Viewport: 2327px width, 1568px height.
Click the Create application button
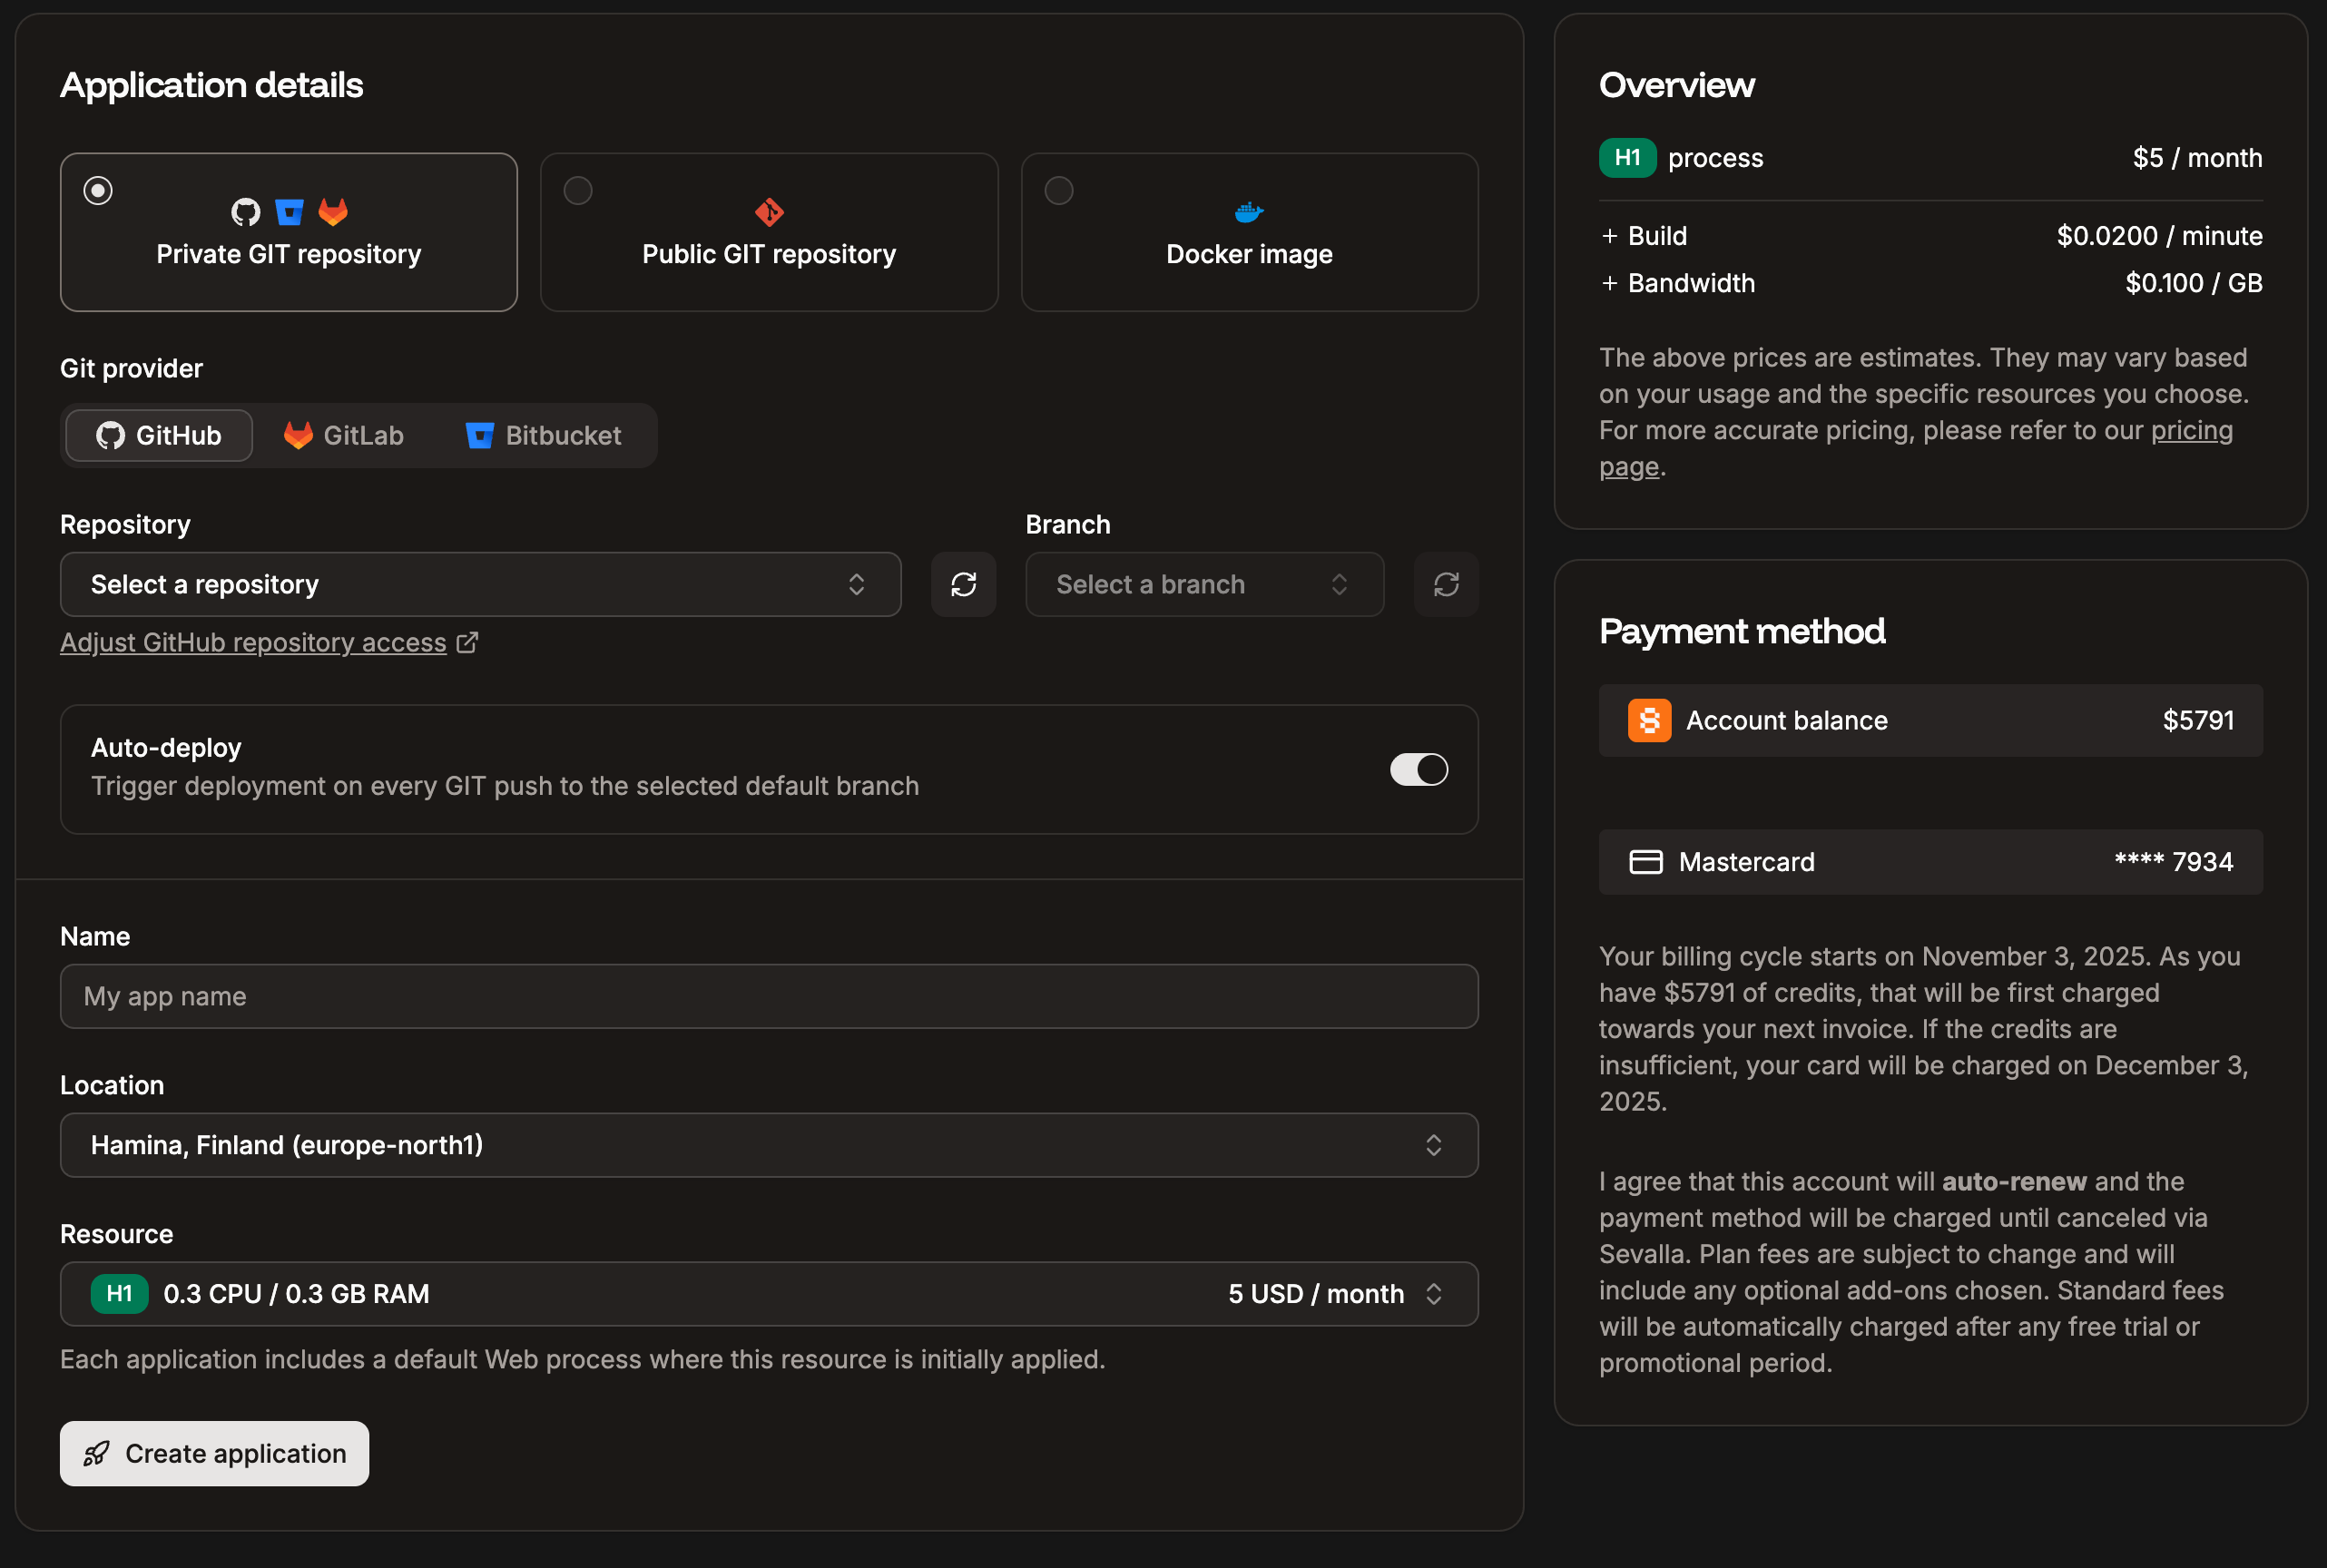[x=213, y=1453]
